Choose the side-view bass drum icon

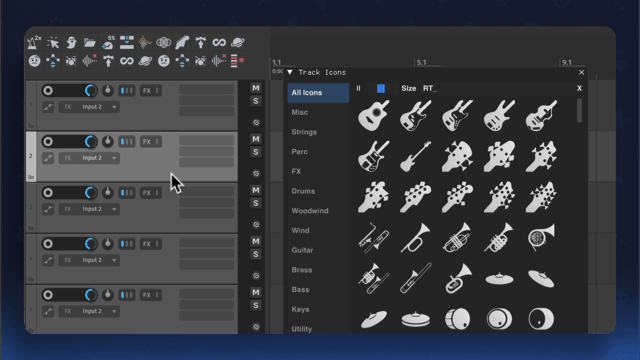[458, 319]
